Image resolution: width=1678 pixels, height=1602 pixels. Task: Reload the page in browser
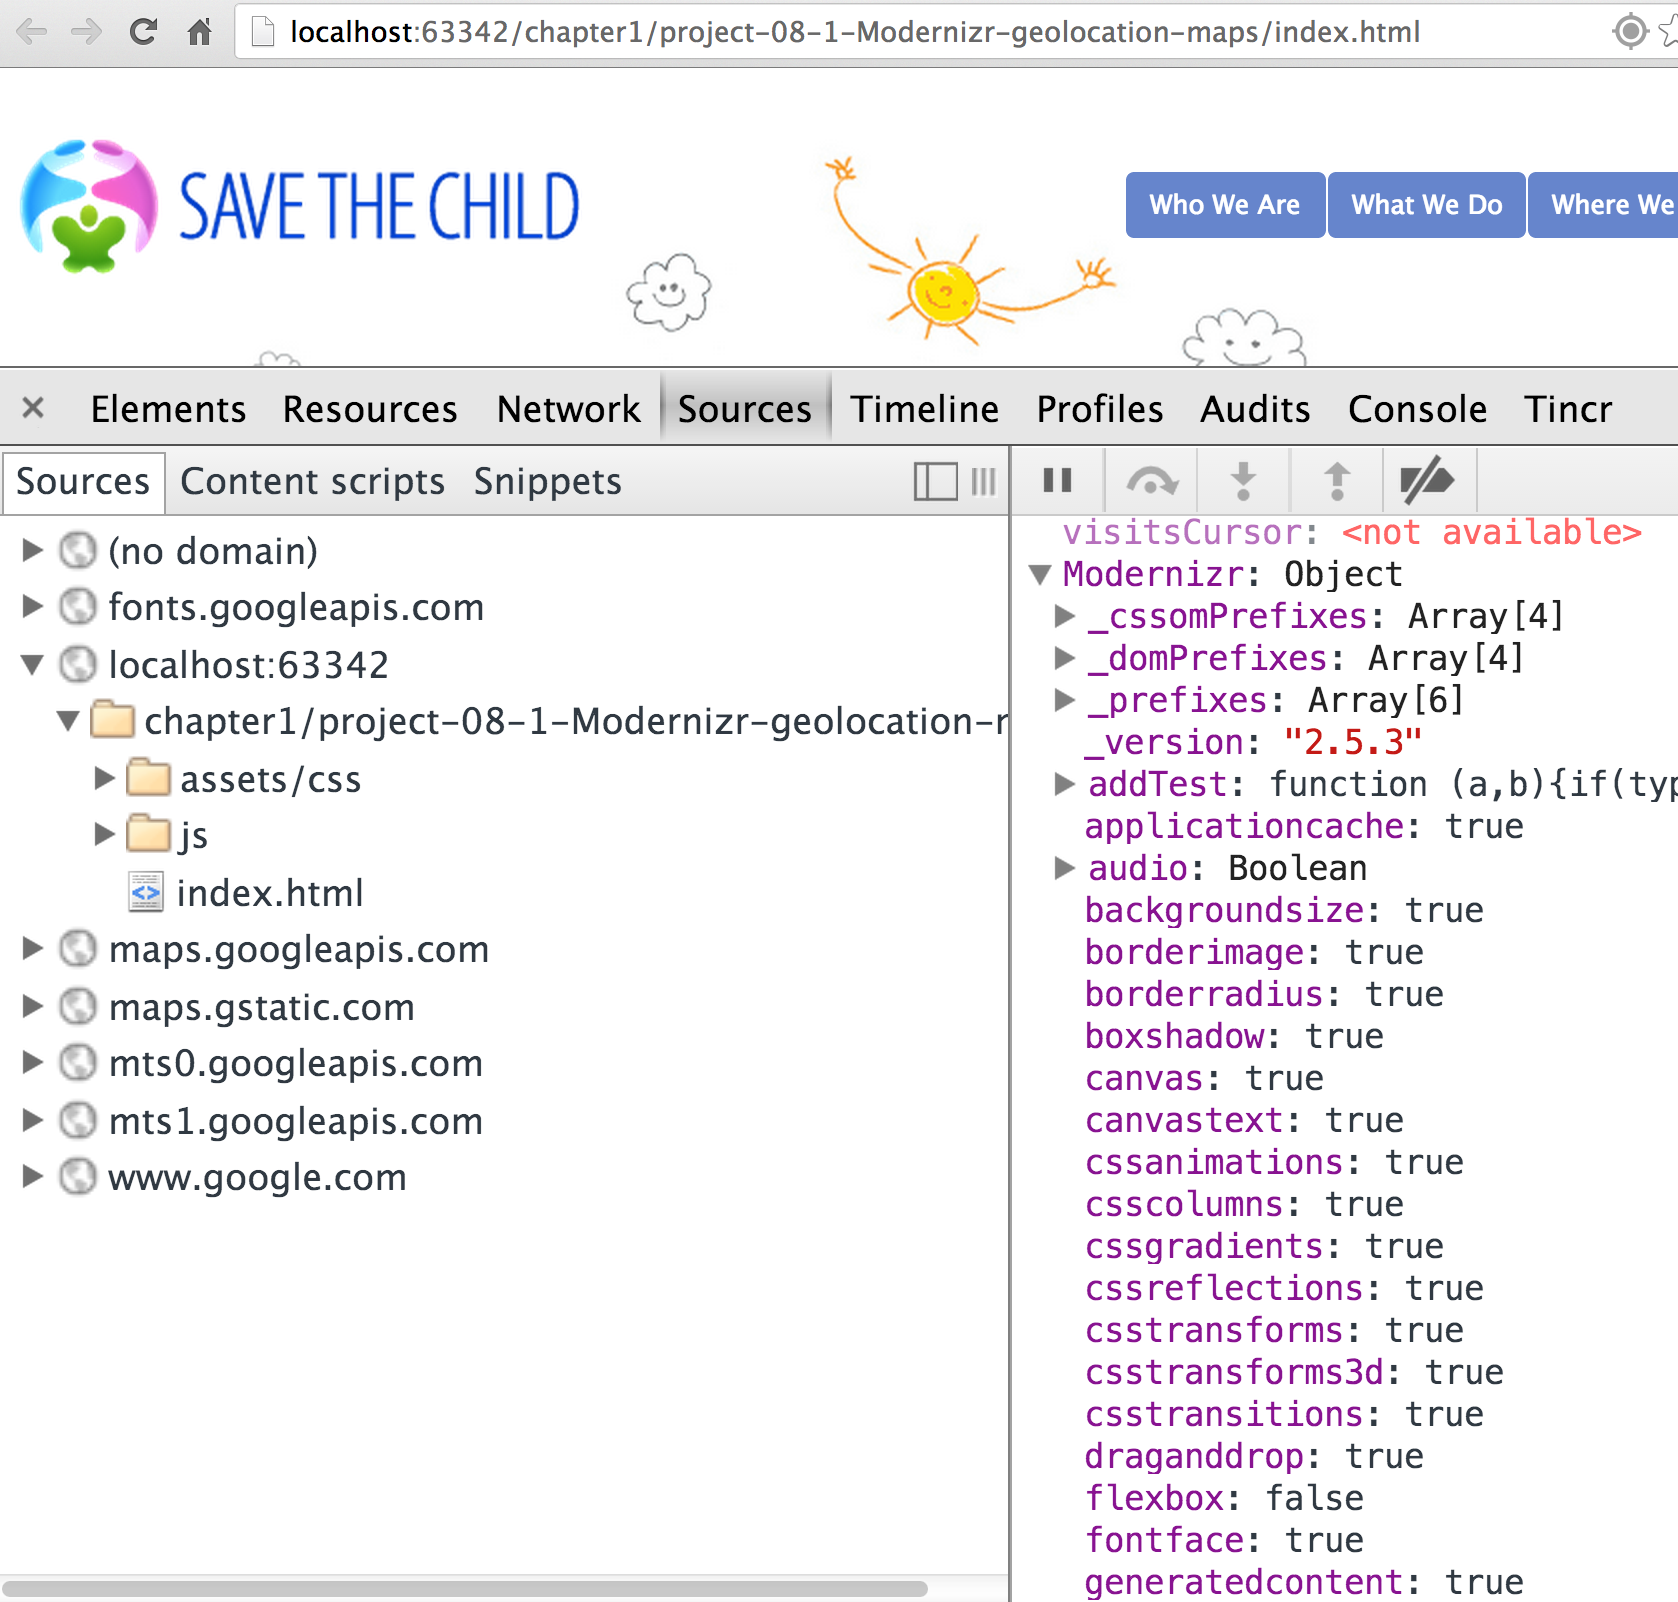tap(144, 32)
